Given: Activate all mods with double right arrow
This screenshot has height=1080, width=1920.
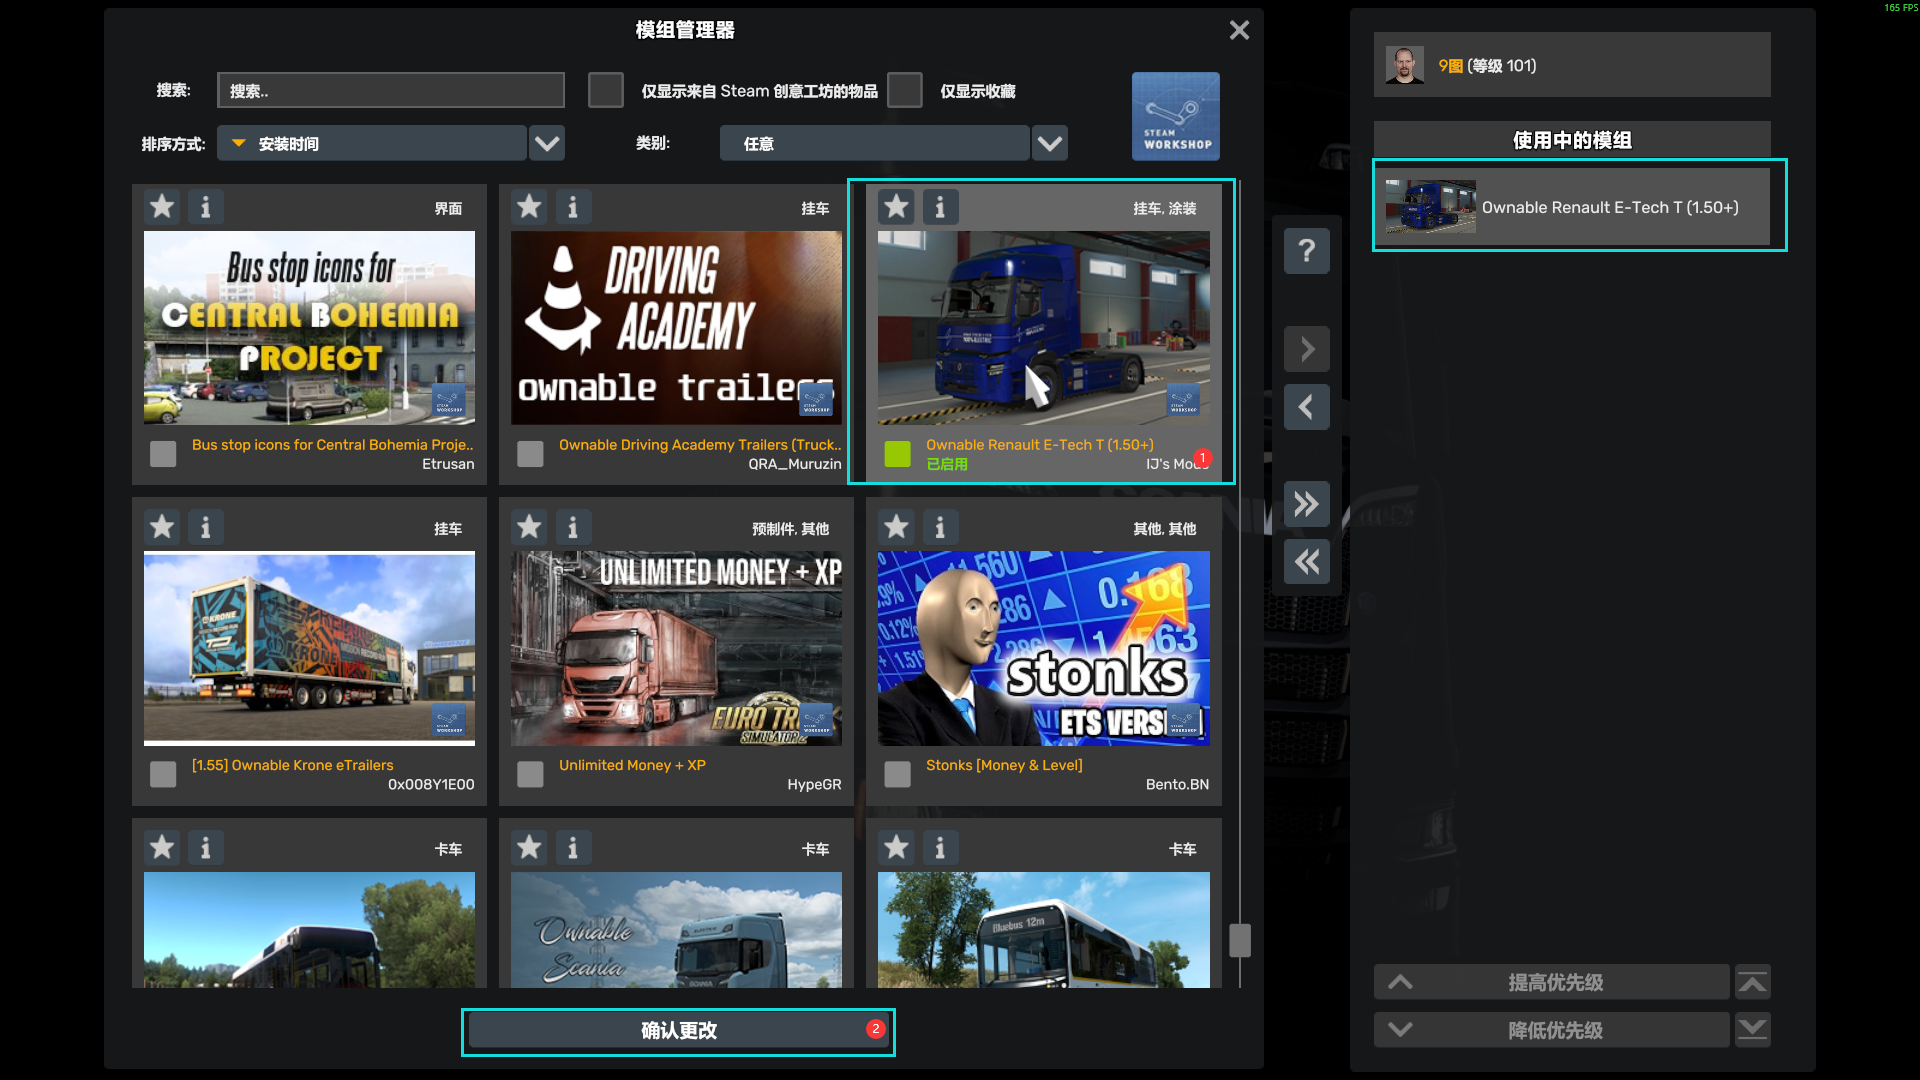Looking at the screenshot, I should pyautogui.click(x=1307, y=503).
